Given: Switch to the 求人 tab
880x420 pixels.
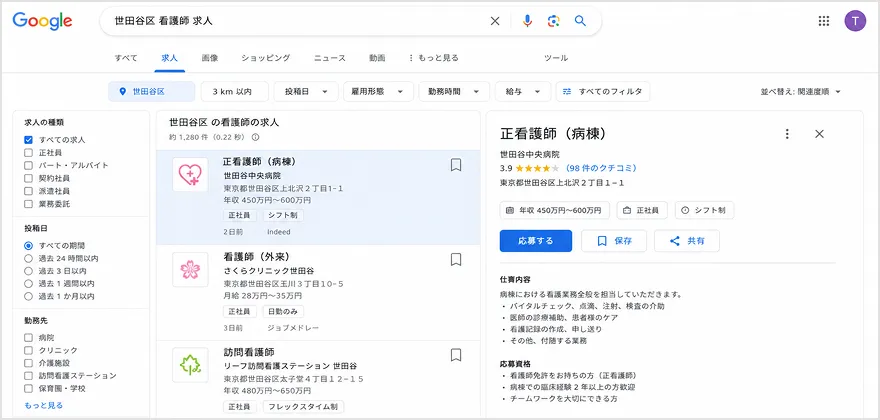Looking at the screenshot, I should pyautogui.click(x=169, y=58).
